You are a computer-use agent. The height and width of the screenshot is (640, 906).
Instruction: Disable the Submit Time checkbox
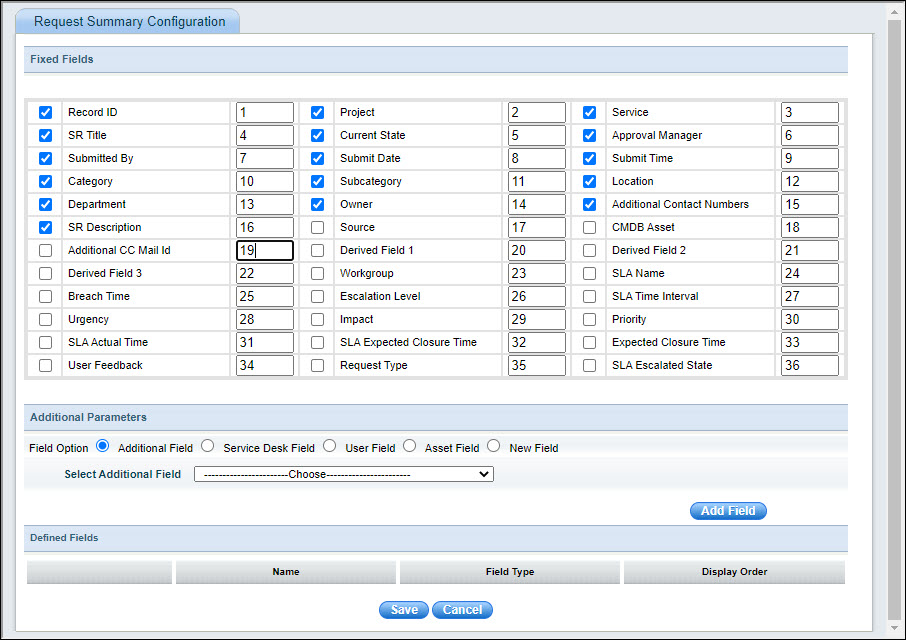[x=589, y=159]
